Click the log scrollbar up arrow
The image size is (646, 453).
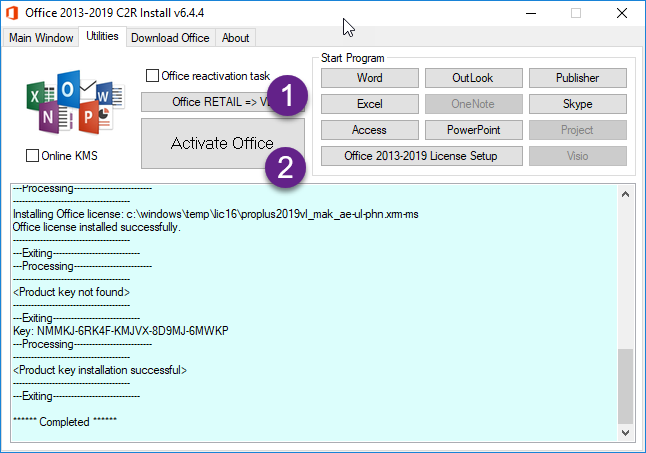(625, 194)
